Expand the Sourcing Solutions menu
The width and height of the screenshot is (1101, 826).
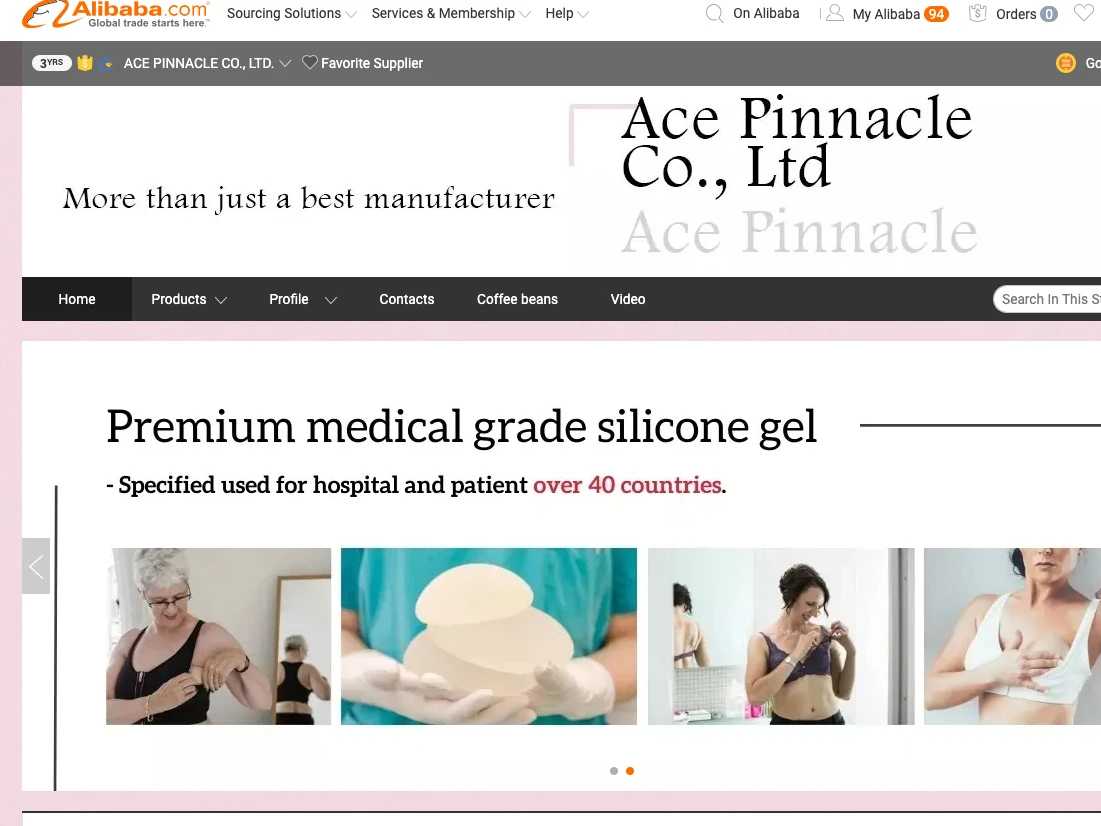pyautogui.click(x=291, y=13)
